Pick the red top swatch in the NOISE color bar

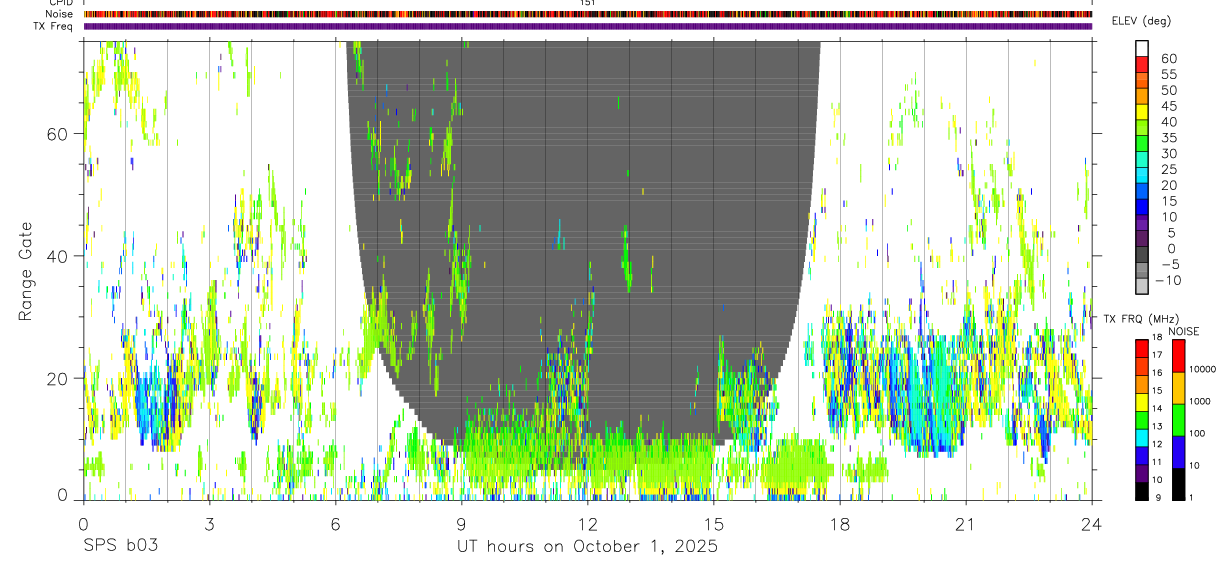point(1178,355)
